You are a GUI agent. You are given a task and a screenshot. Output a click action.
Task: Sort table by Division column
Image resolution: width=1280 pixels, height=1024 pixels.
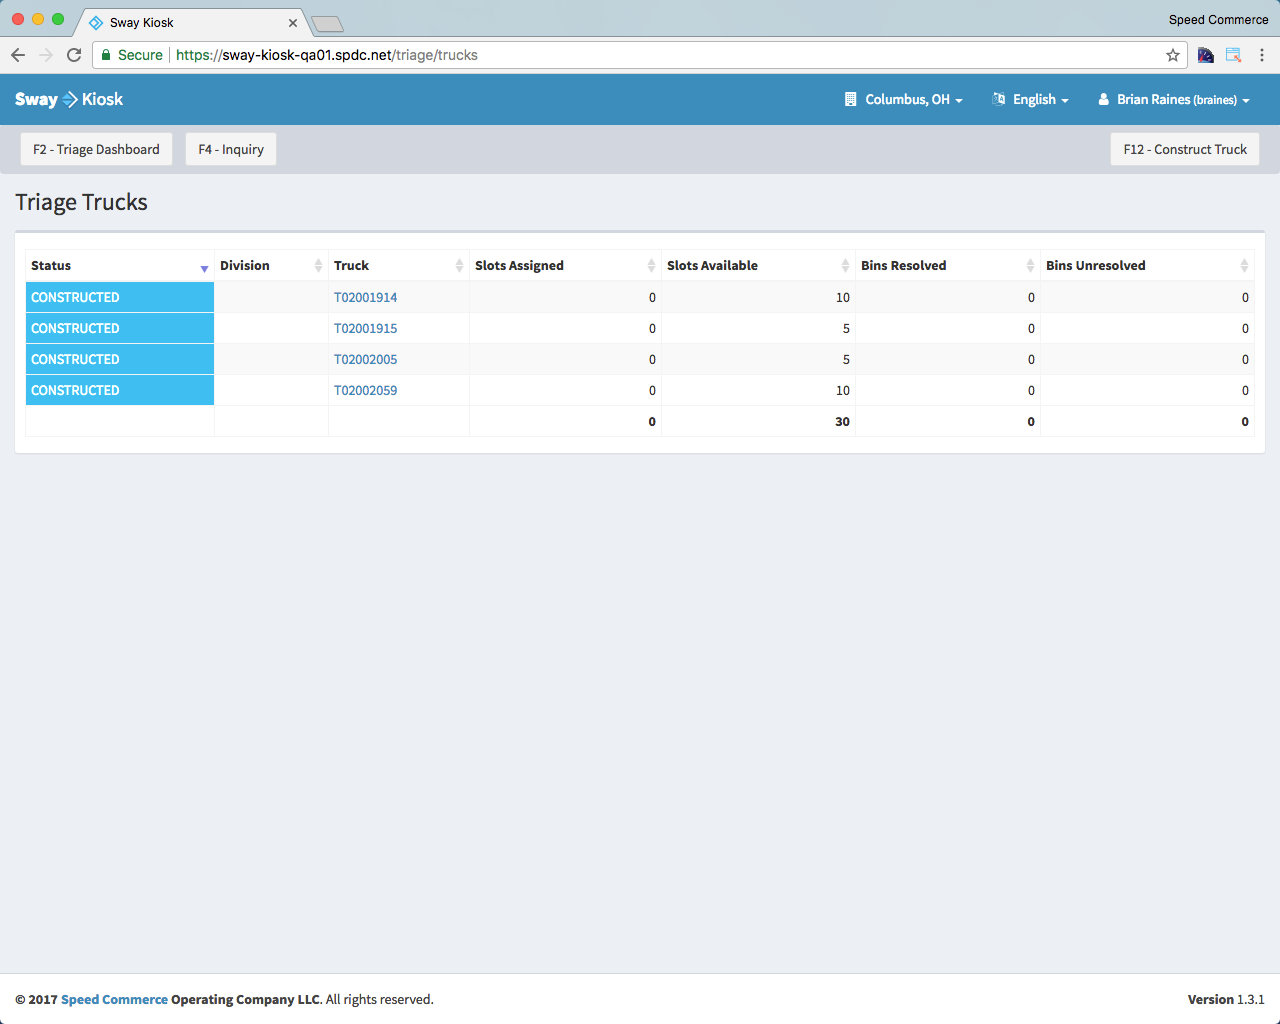[x=271, y=265]
